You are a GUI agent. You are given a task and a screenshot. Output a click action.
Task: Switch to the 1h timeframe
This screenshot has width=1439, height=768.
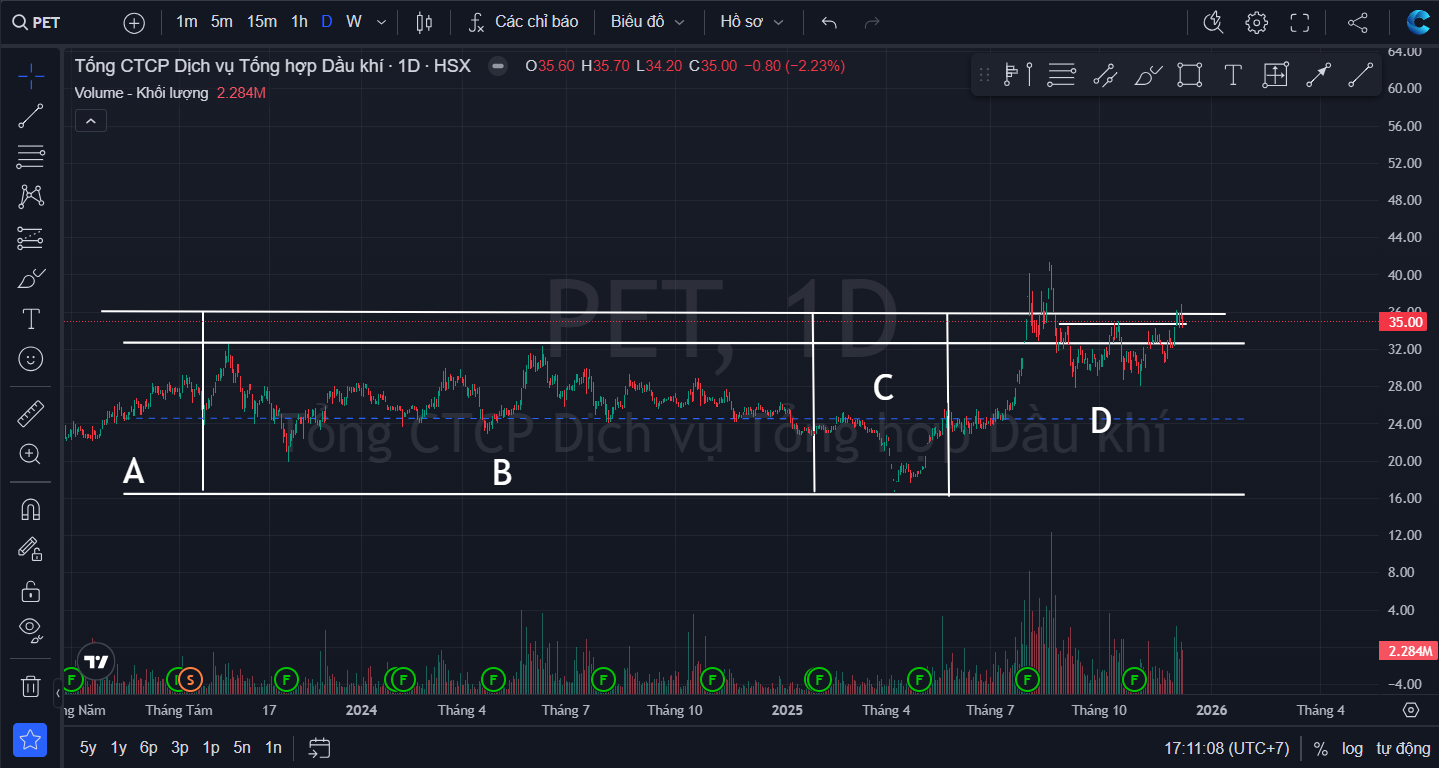(x=299, y=22)
